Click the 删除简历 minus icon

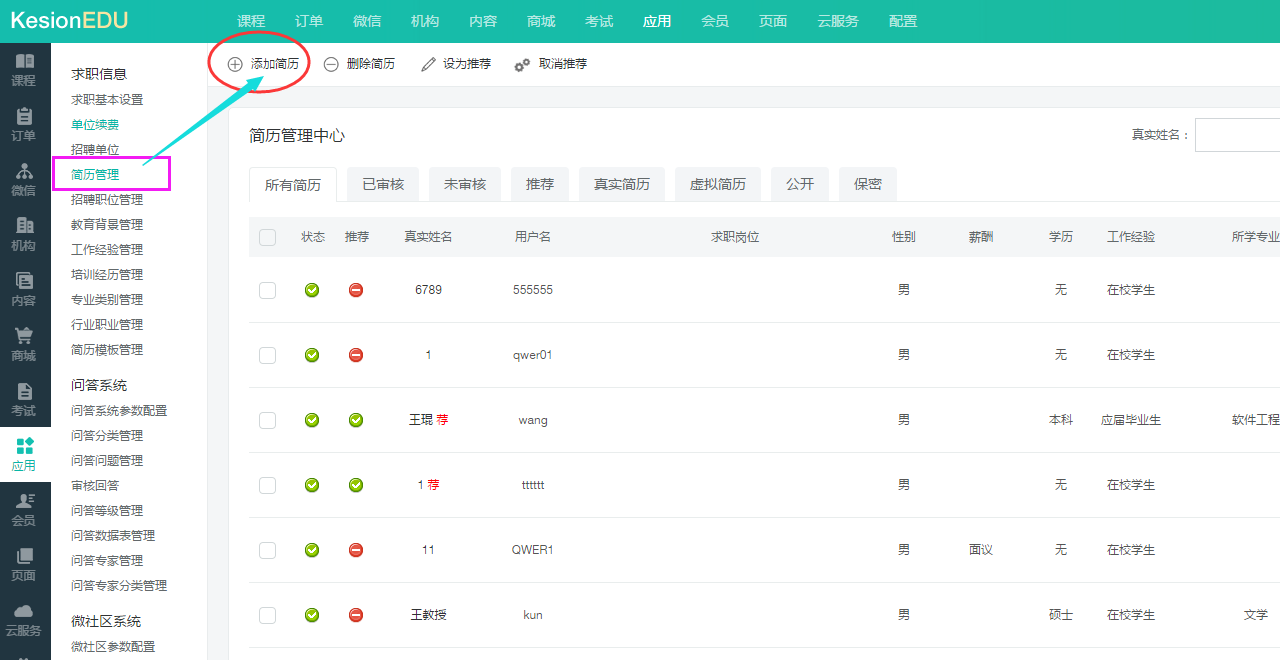click(331, 64)
